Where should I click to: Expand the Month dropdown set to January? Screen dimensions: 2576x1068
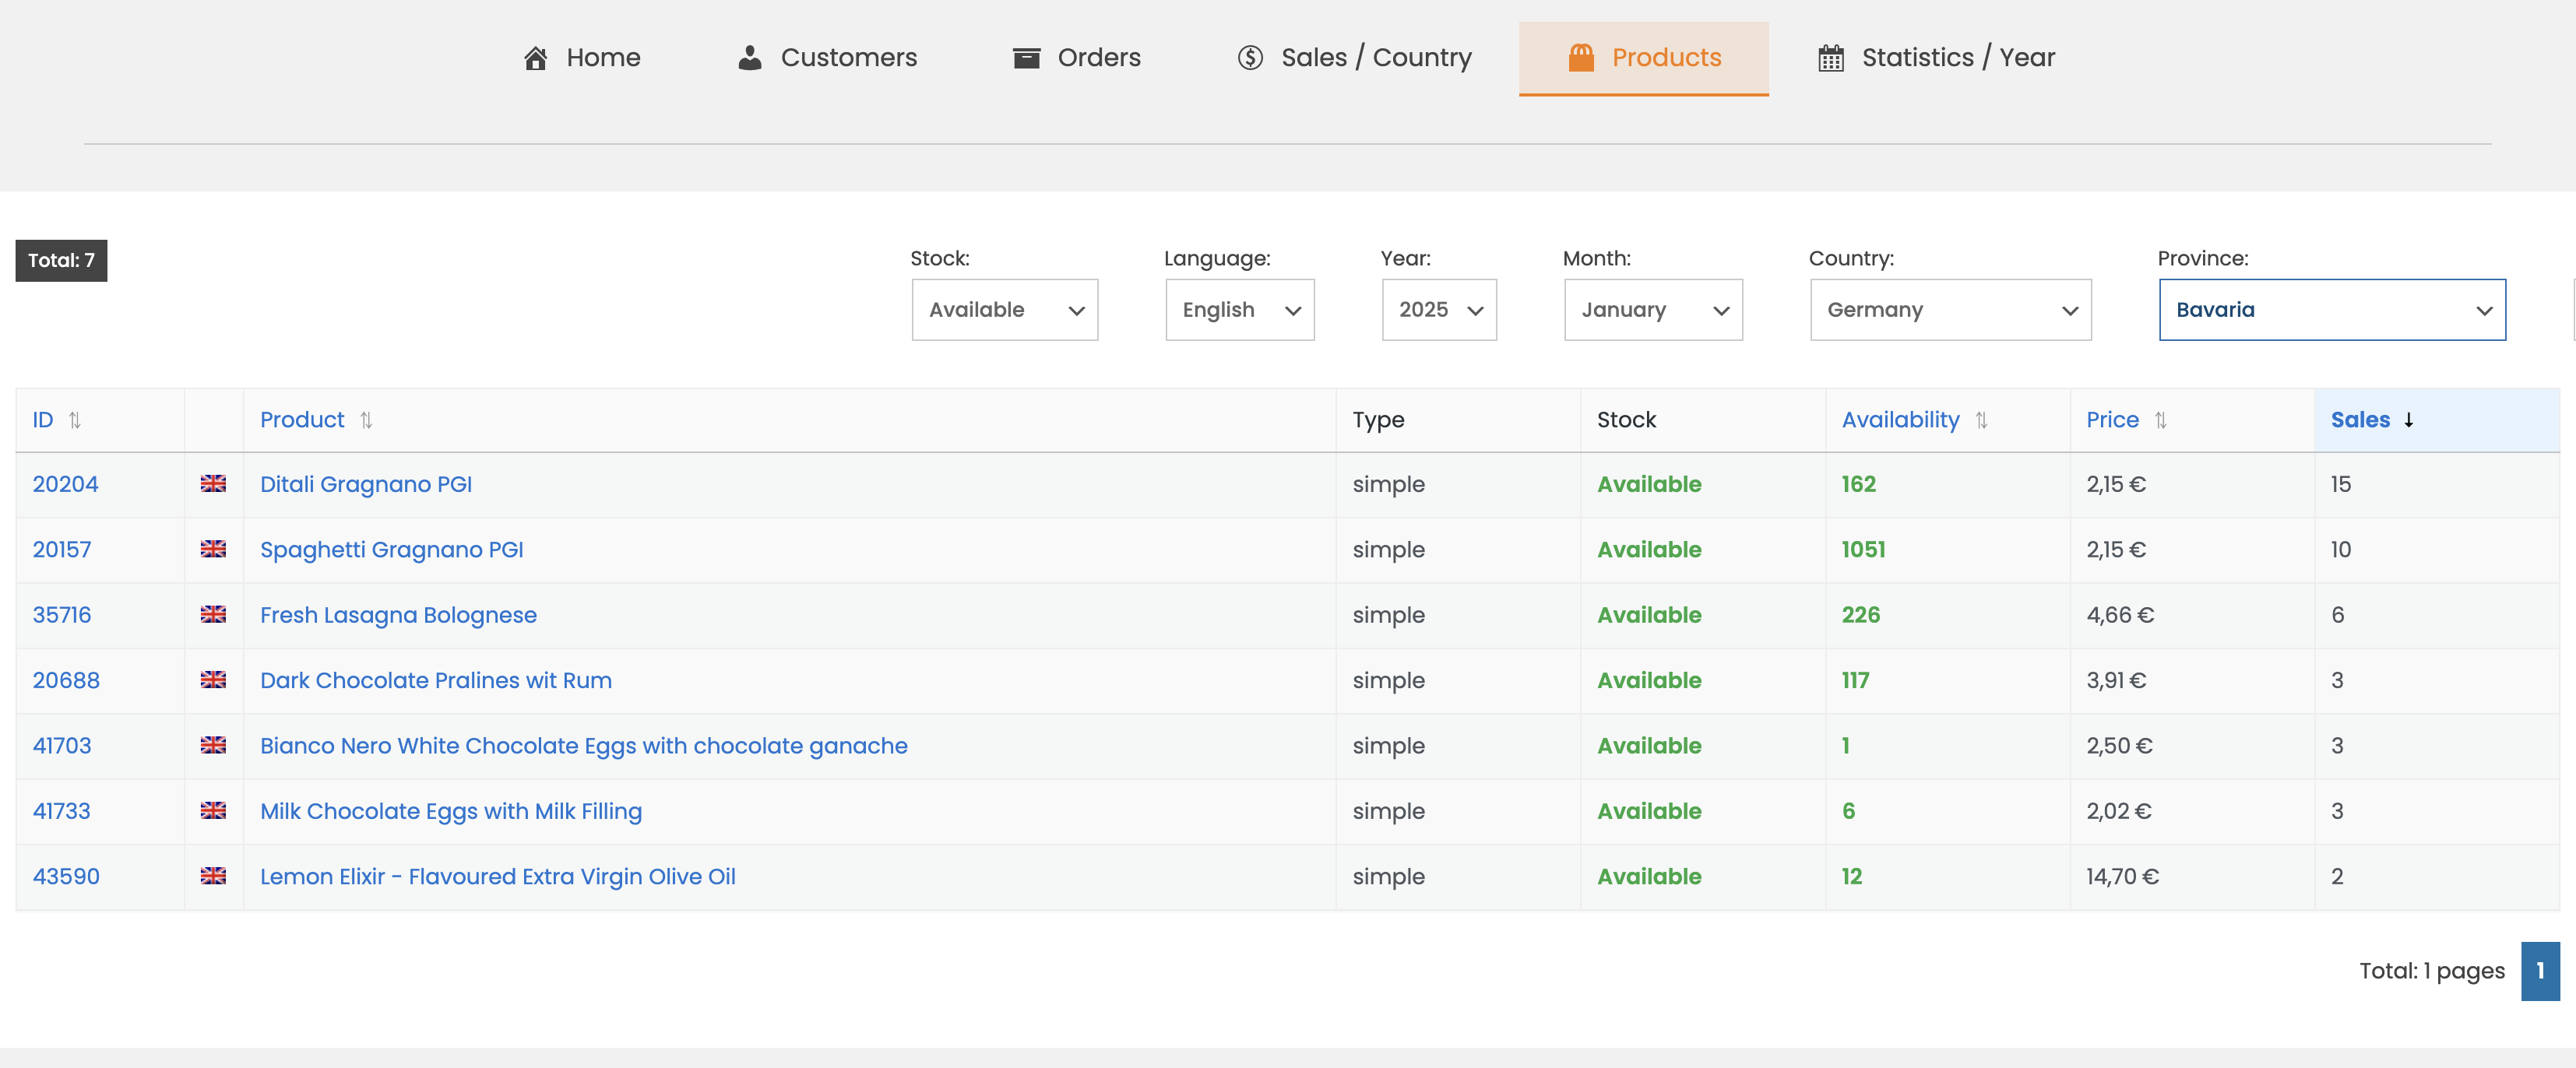pyautogui.click(x=1652, y=310)
